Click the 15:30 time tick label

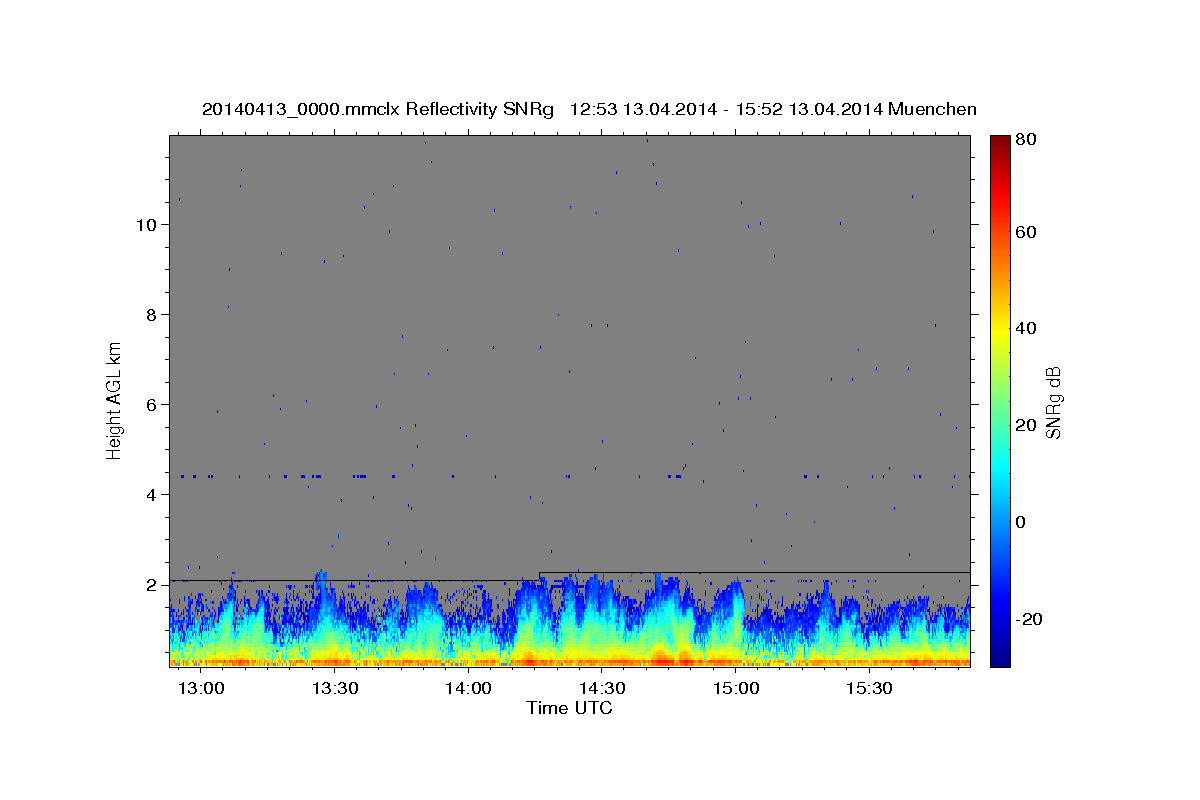[868, 689]
